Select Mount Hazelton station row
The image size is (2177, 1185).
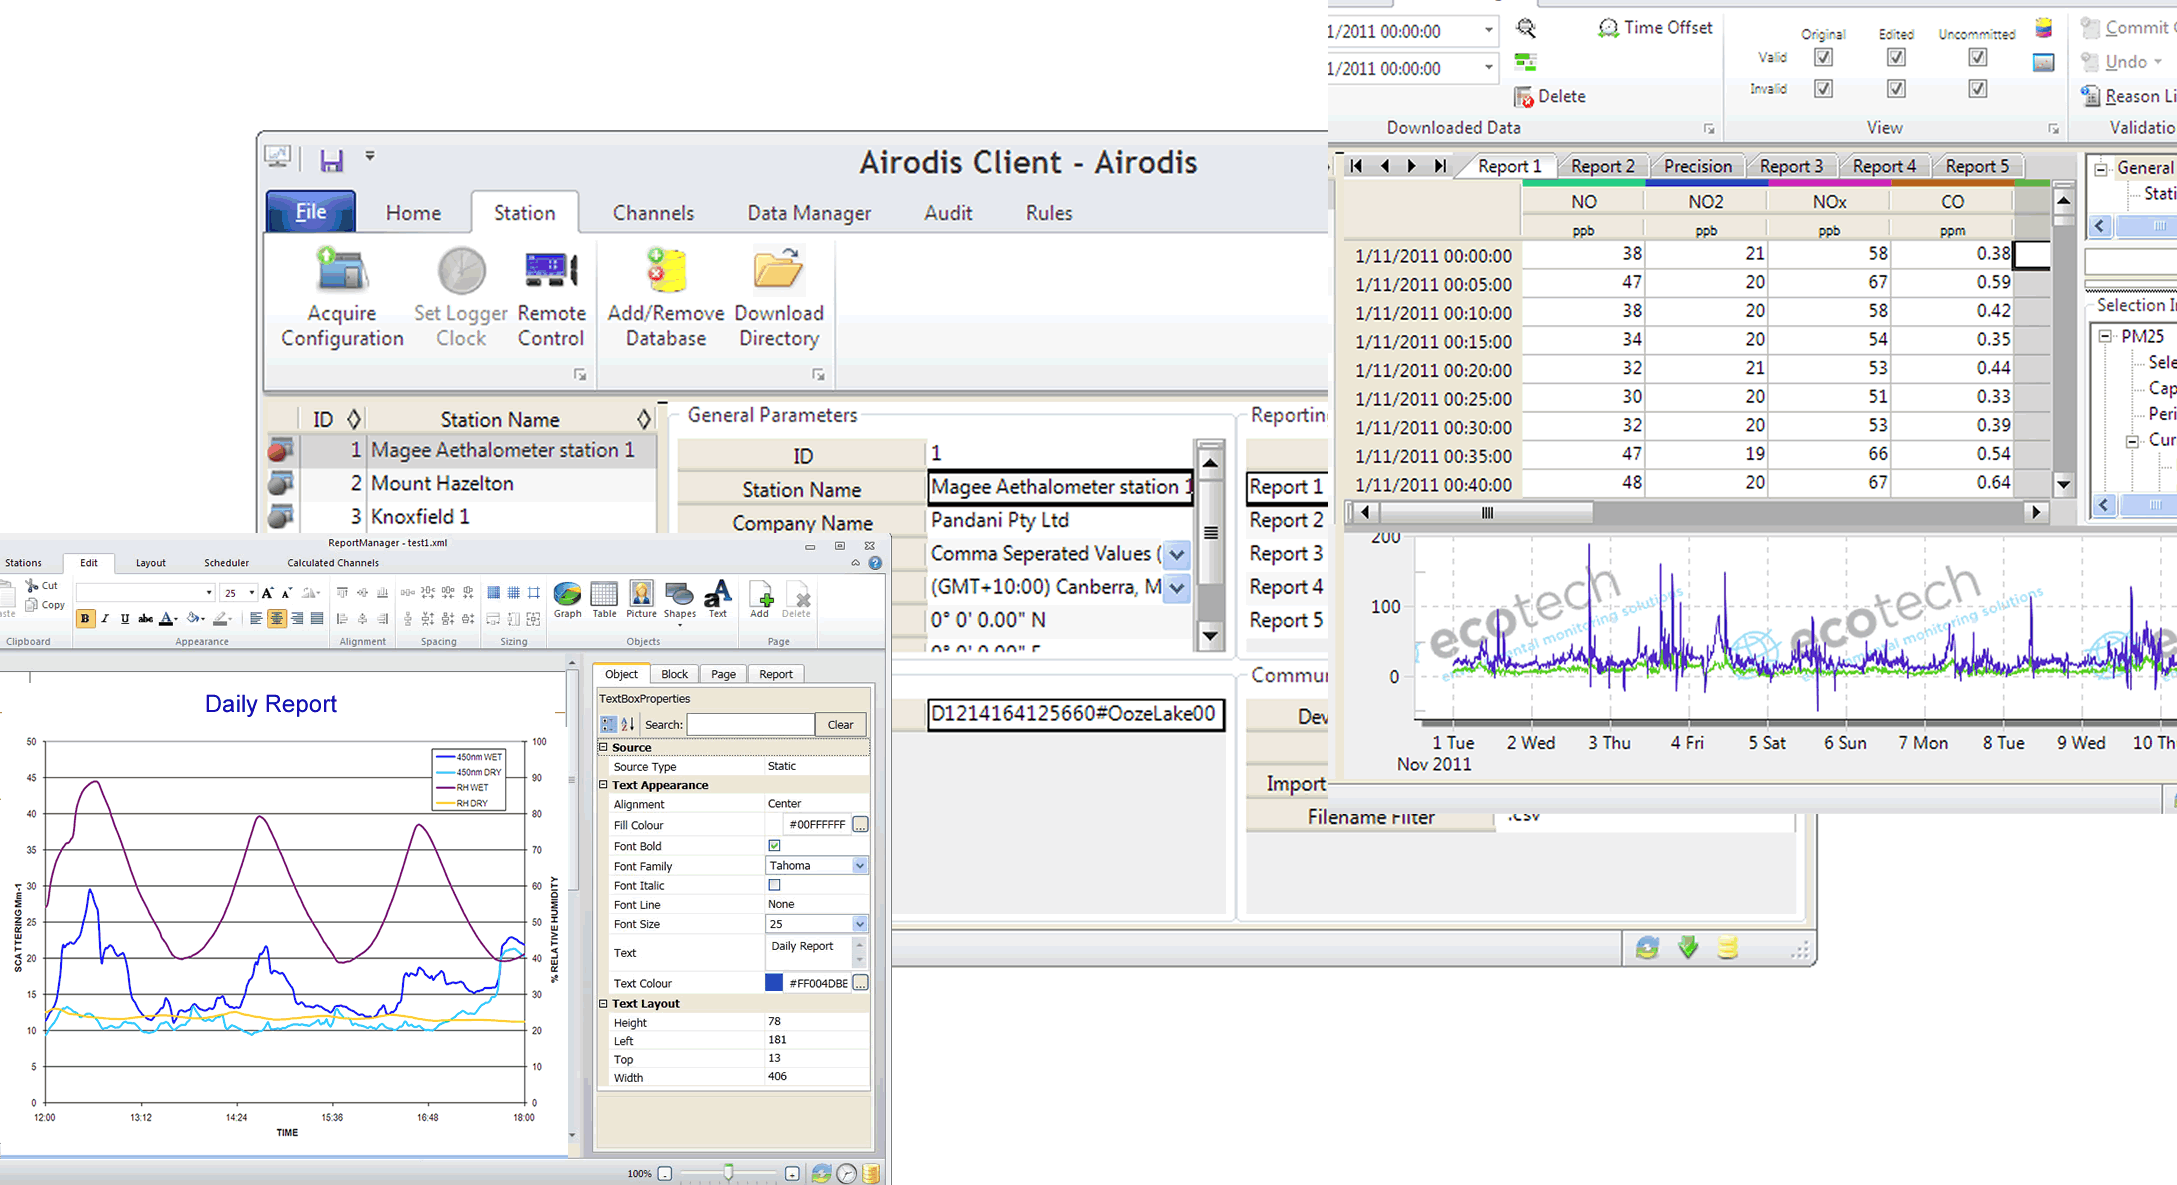(462, 484)
